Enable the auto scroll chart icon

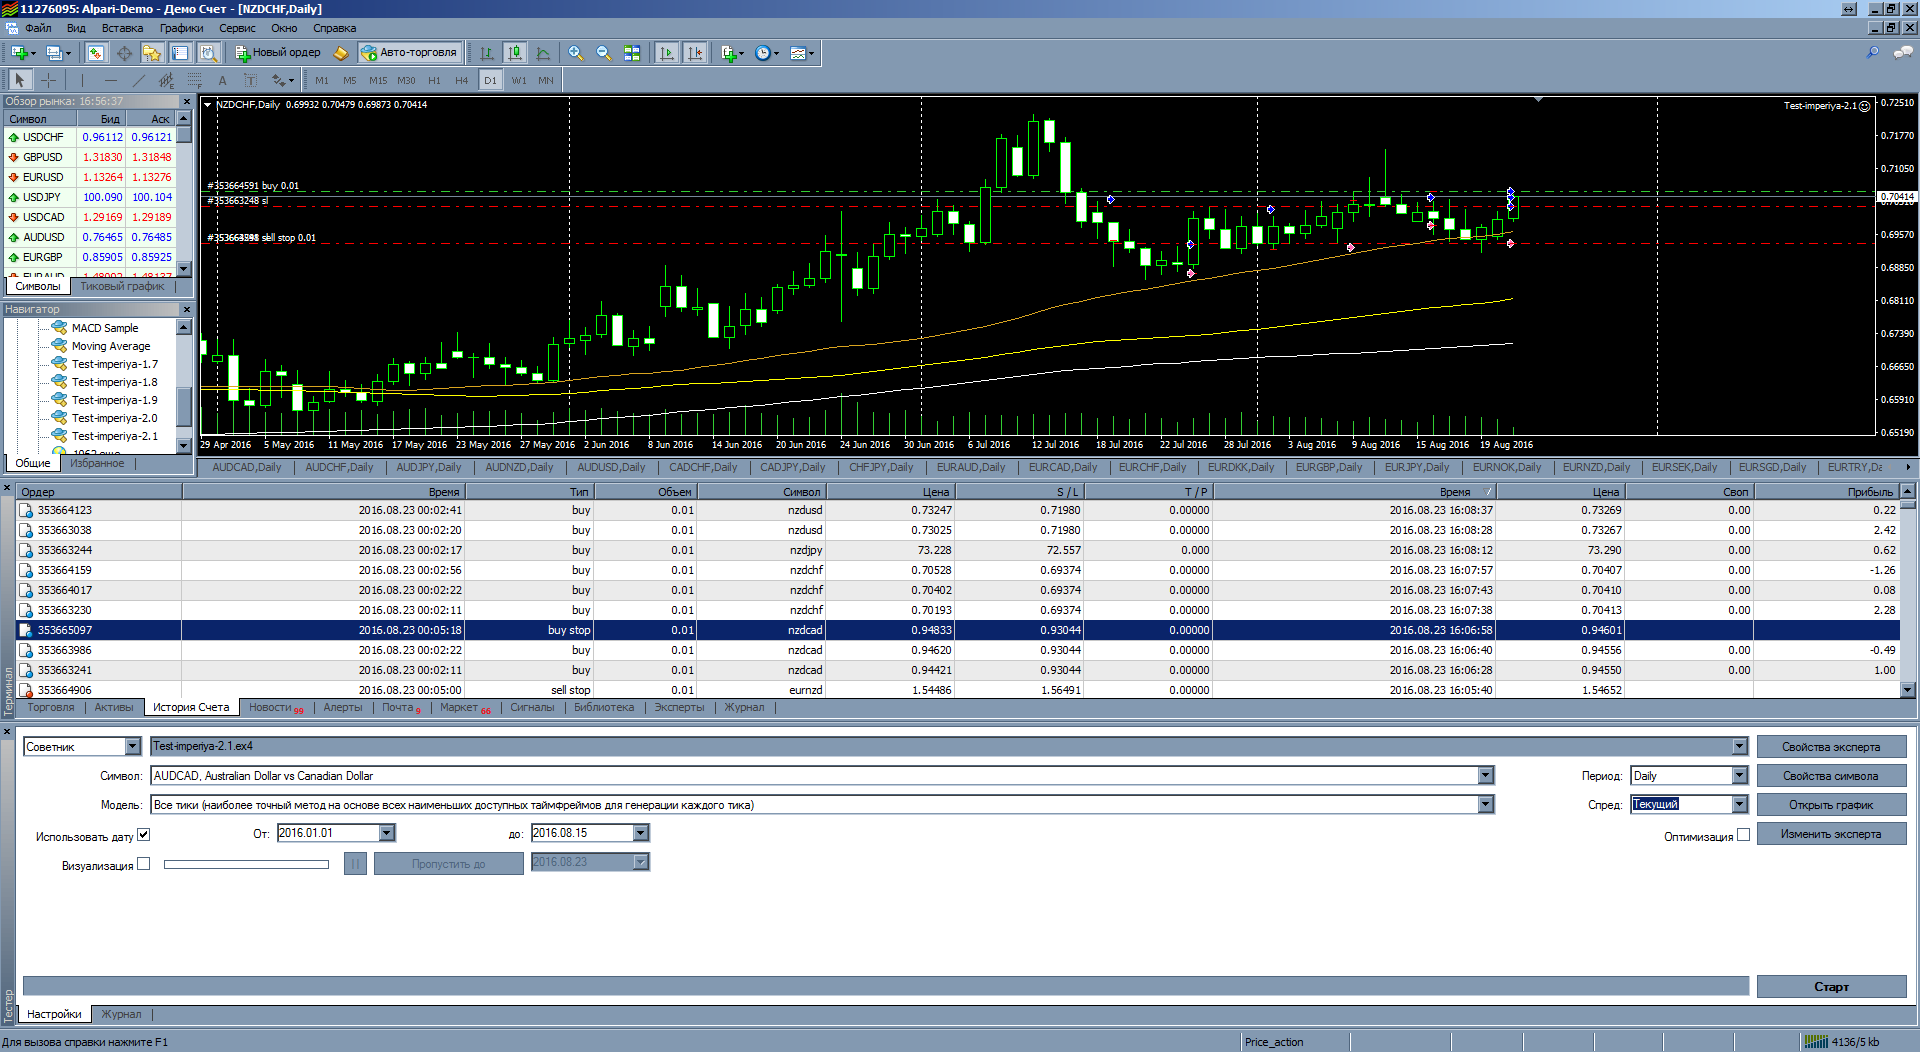tap(667, 53)
